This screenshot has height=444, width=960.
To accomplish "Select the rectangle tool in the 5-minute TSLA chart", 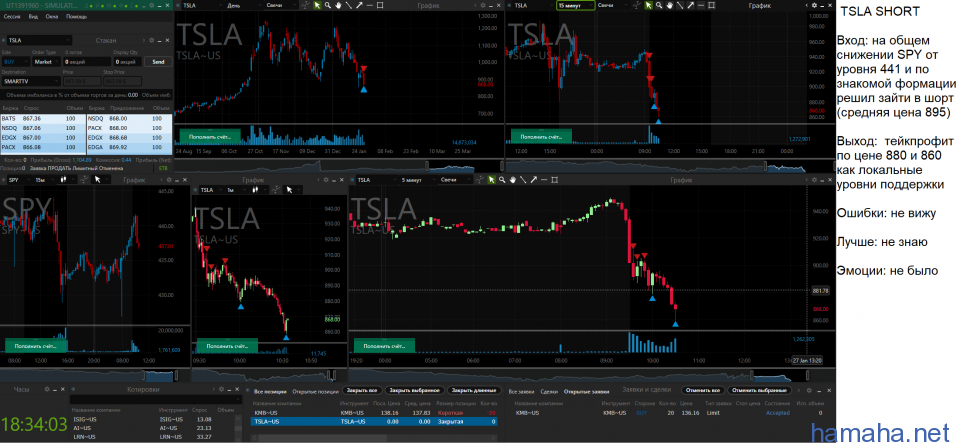I will pos(554,180).
